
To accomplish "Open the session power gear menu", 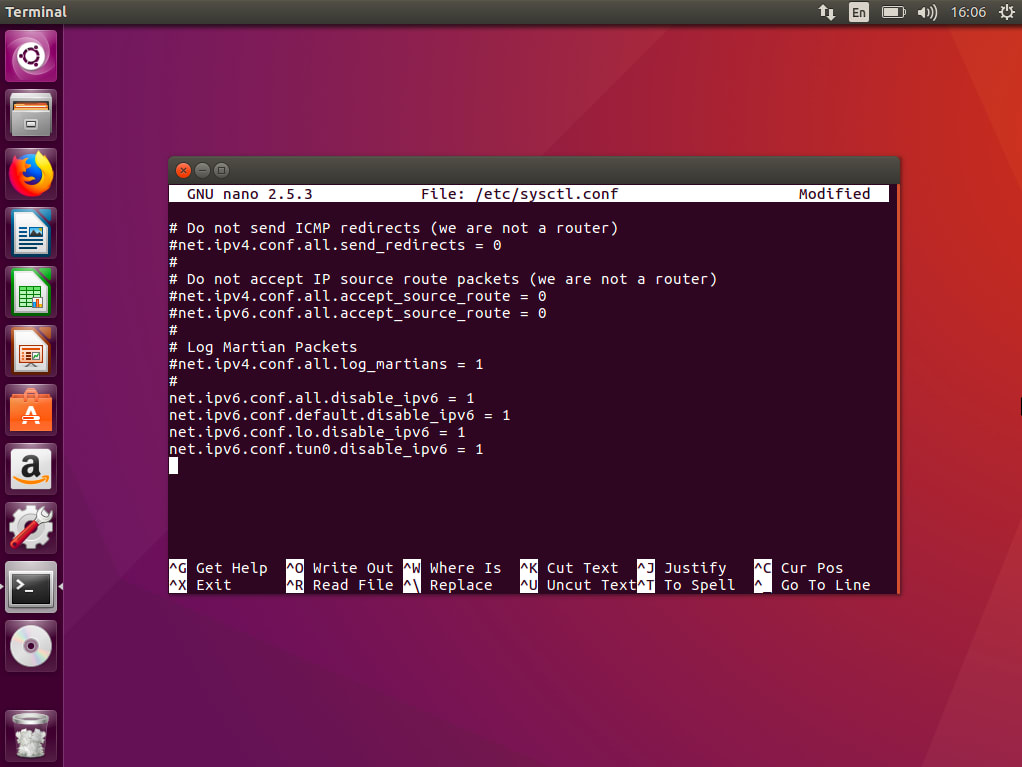I will click(x=1006, y=12).
